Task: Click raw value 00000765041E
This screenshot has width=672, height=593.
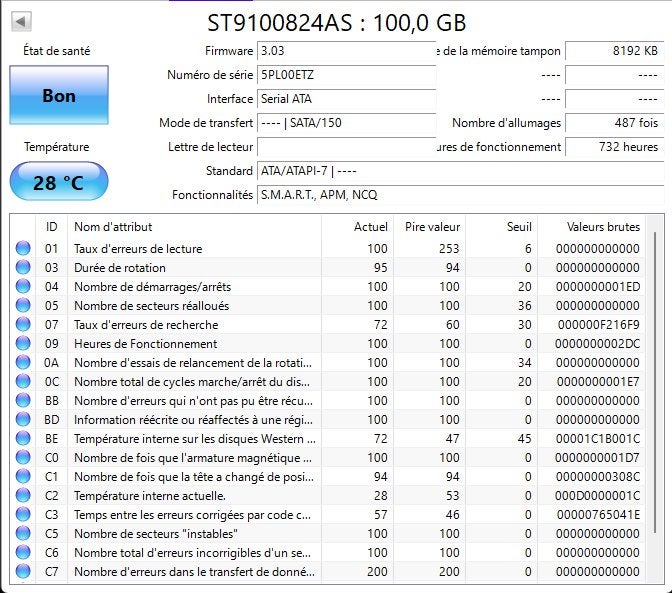Action: tap(599, 515)
